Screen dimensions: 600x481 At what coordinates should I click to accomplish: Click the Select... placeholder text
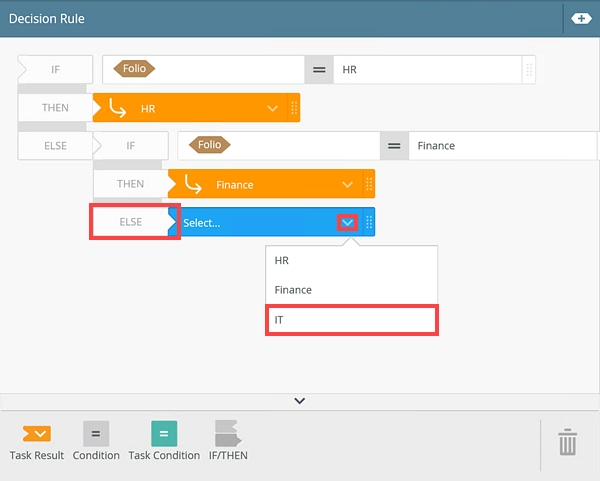point(202,223)
